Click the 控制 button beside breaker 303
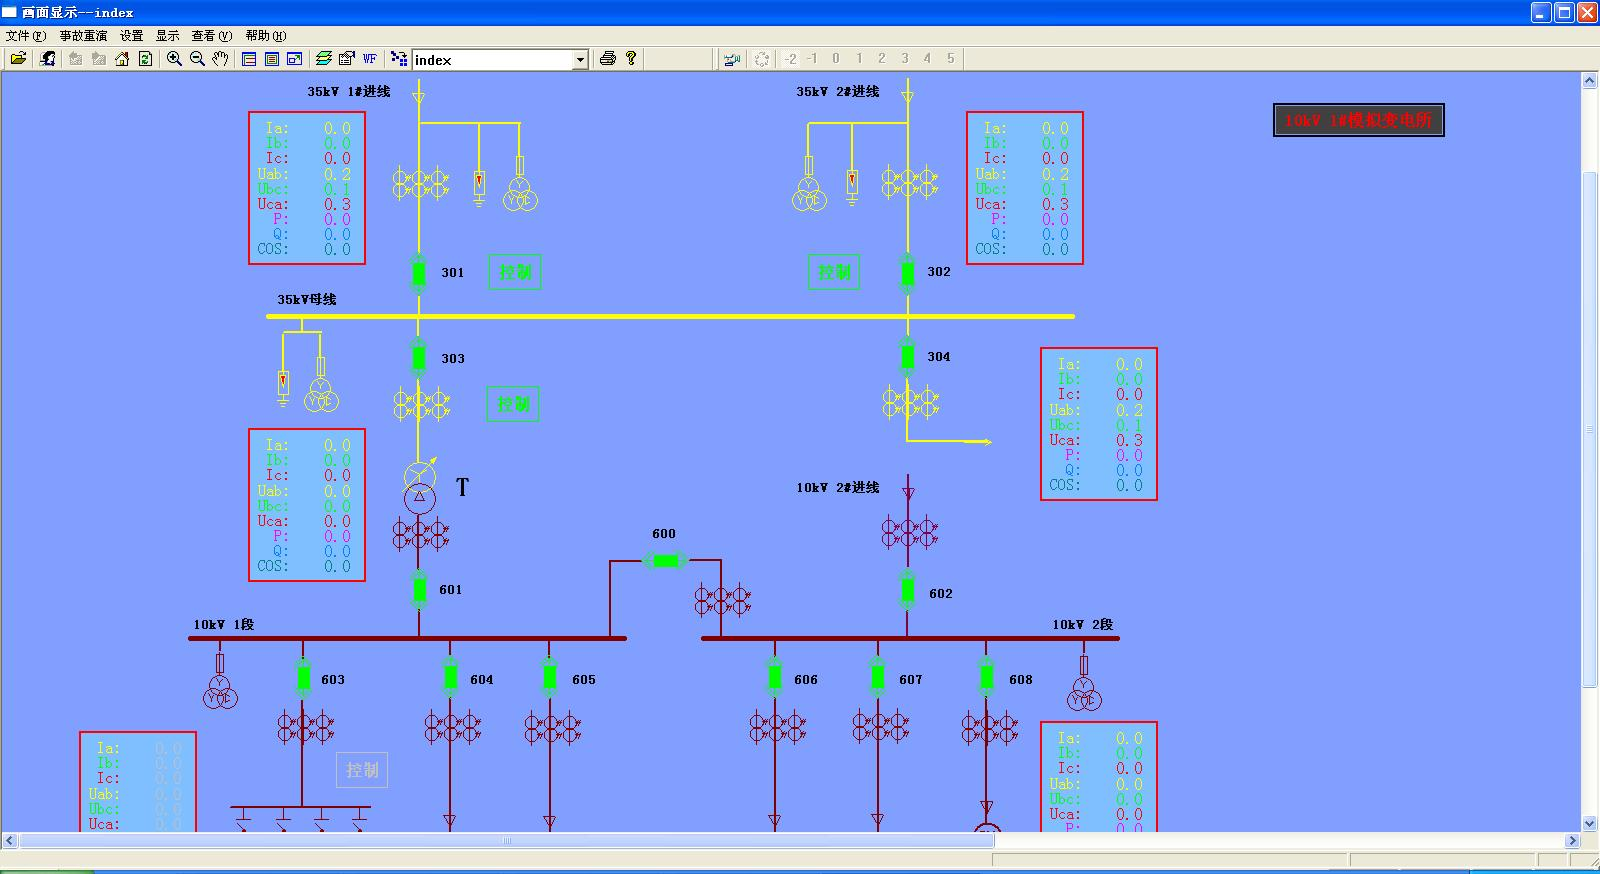The width and height of the screenshot is (1600, 874). pos(513,404)
